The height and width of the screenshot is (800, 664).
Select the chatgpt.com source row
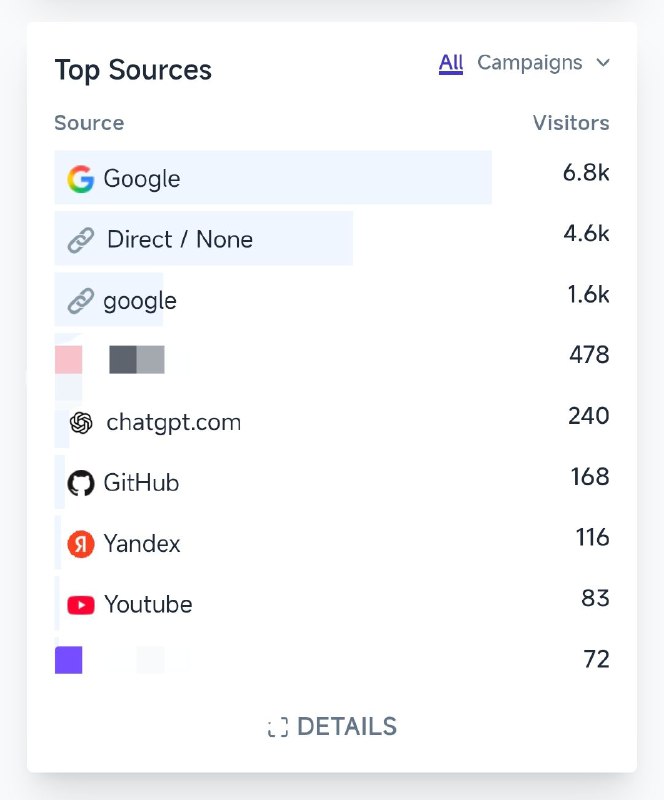(x=173, y=423)
